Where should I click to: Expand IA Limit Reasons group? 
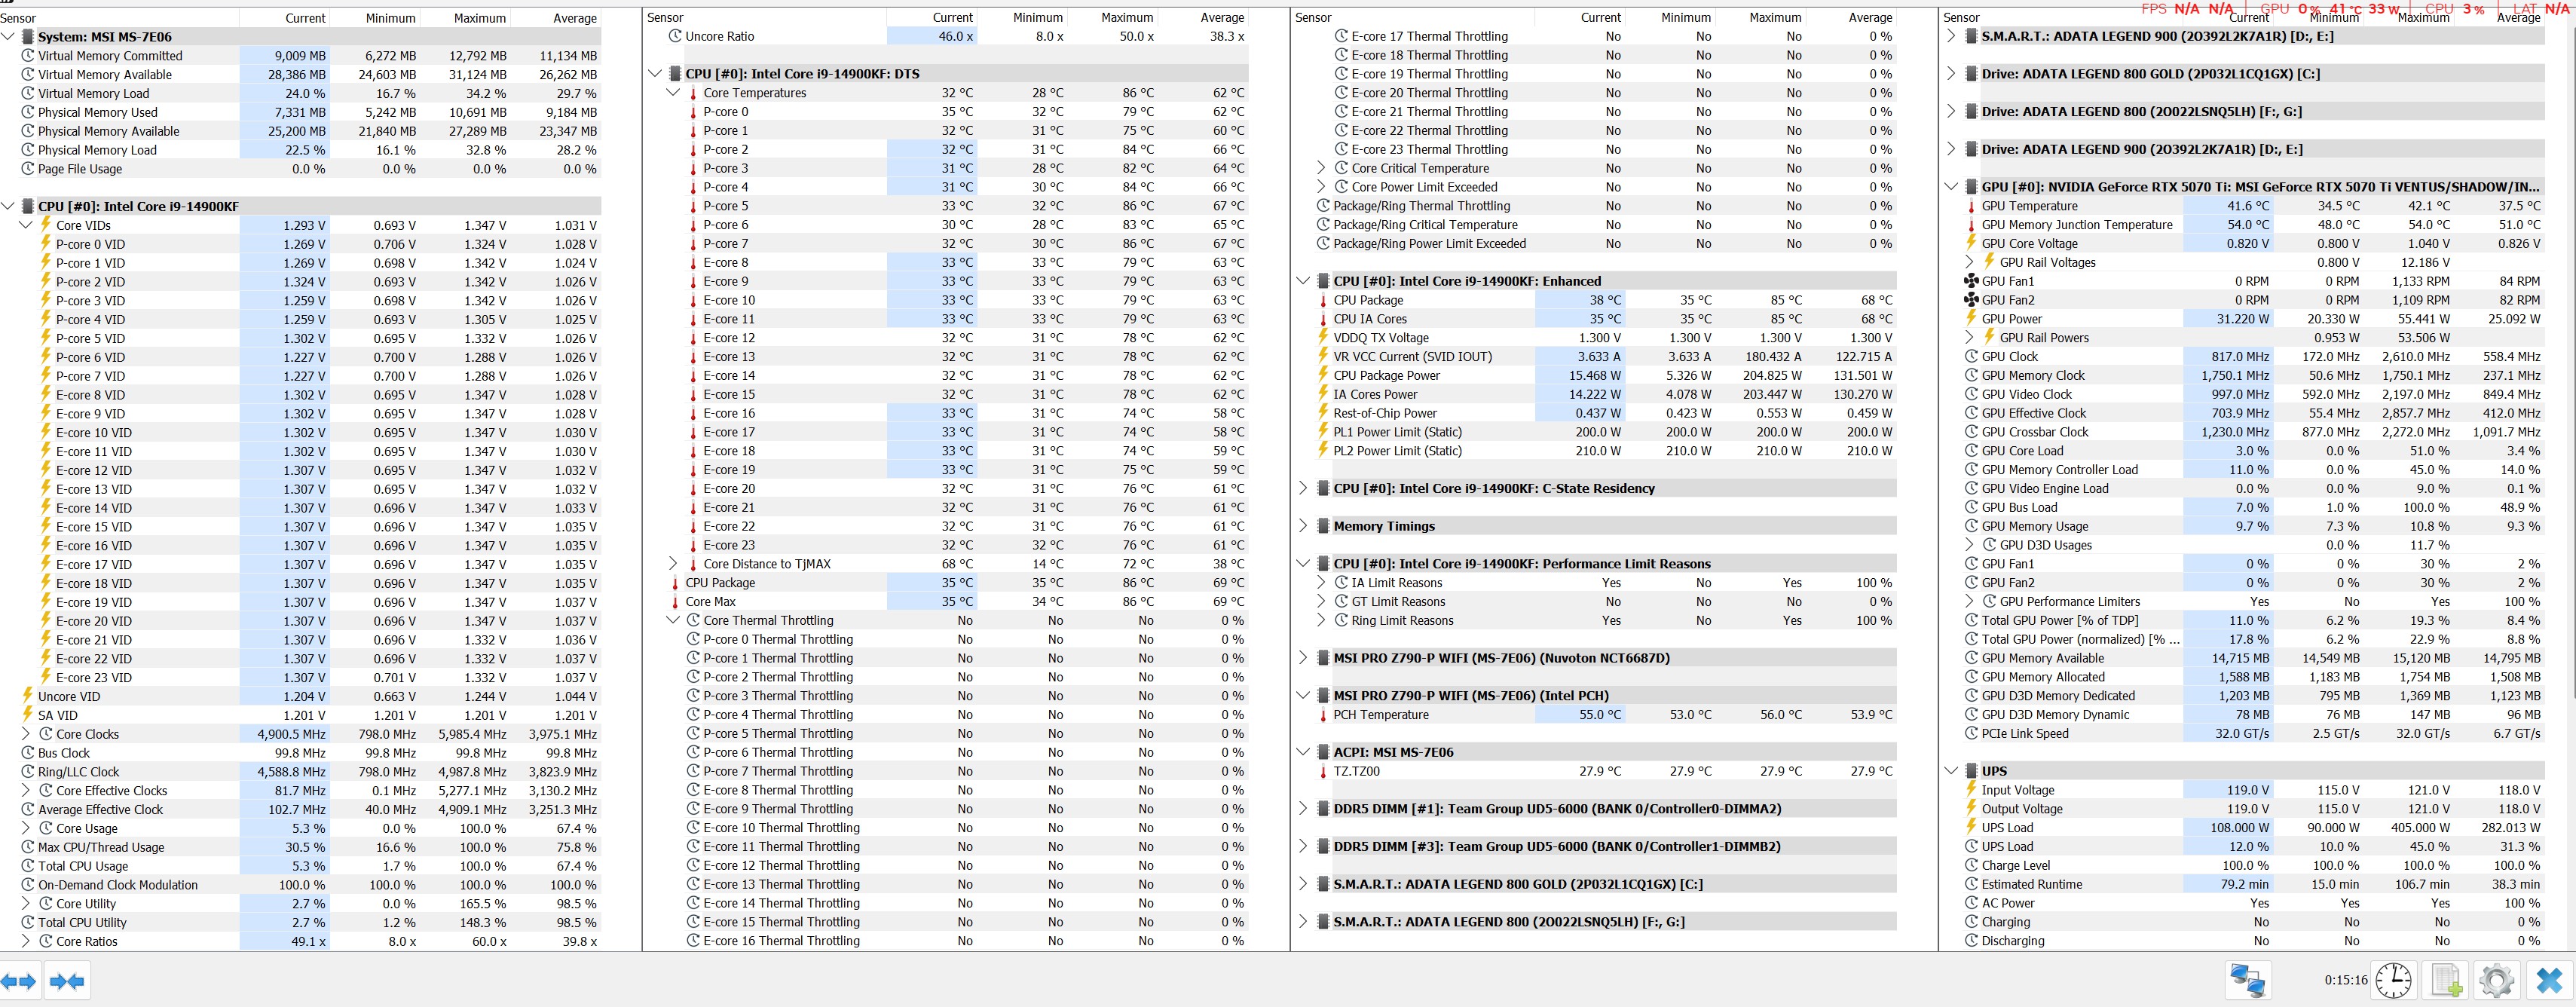point(1321,583)
